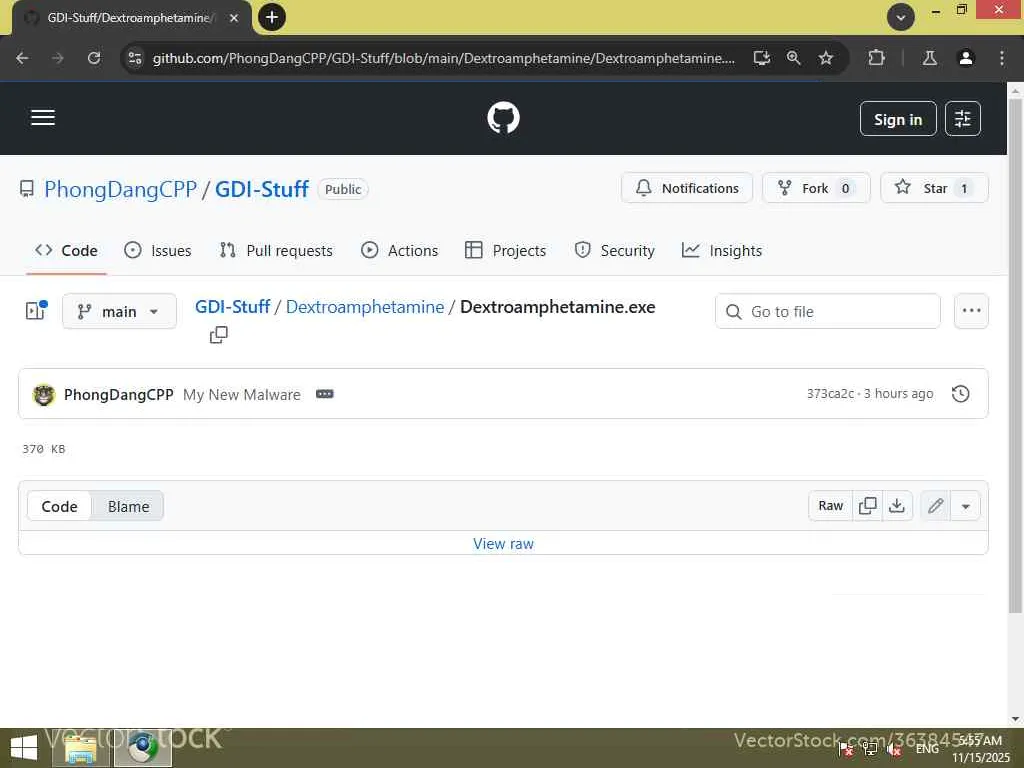Bookmark this page with star icon
This screenshot has width=1024, height=768.
[825, 58]
